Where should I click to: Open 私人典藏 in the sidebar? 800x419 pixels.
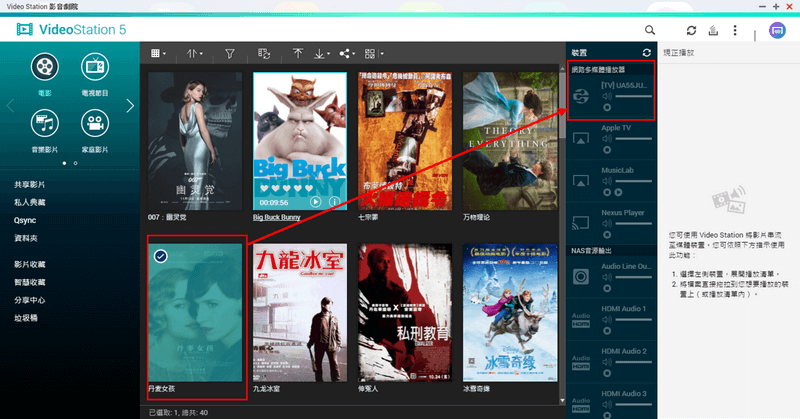click(x=30, y=203)
